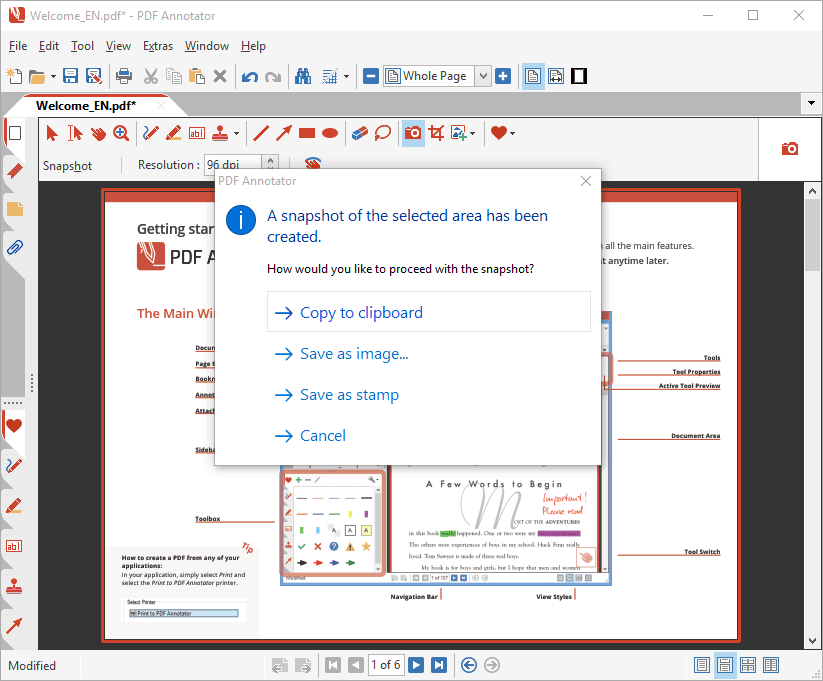Open the Attachments paperclip sidebar tab
Viewport: 823px width, 681px height.
pos(15,247)
